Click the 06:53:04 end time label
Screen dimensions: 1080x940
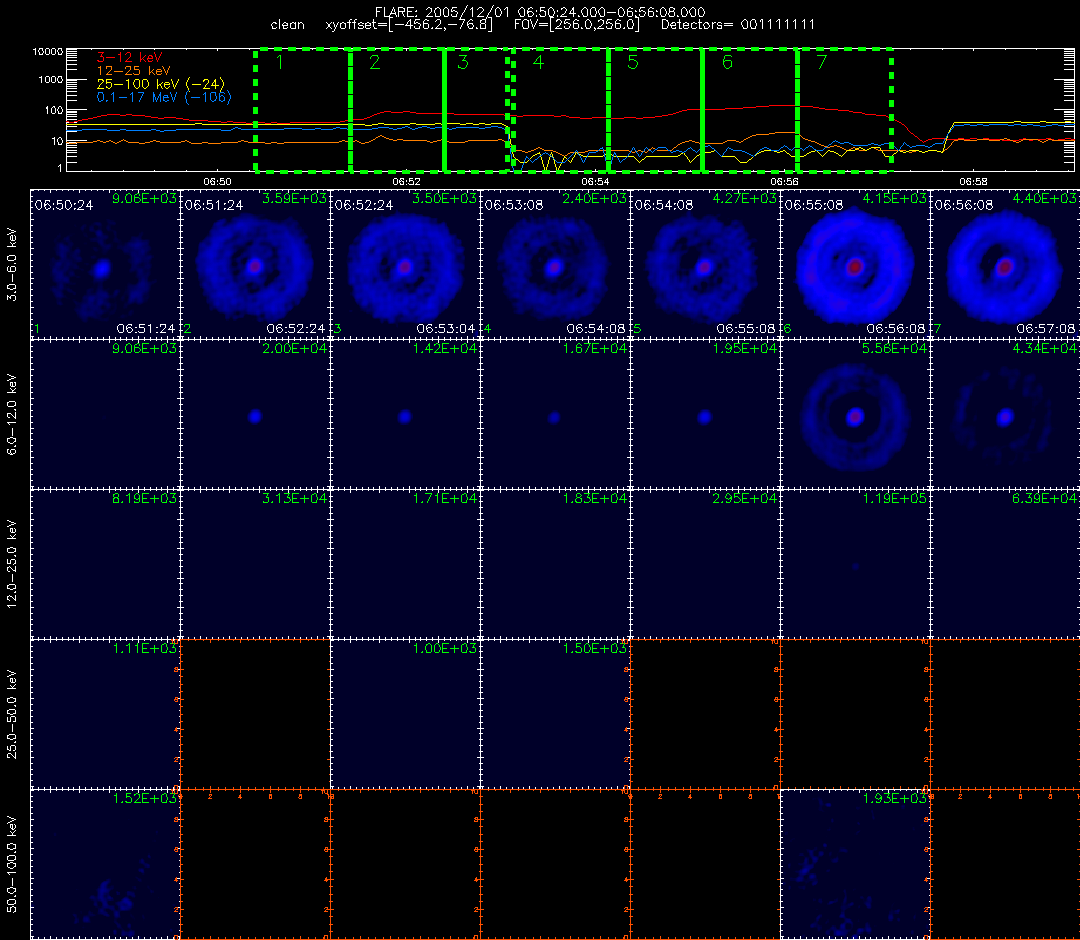(446, 329)
